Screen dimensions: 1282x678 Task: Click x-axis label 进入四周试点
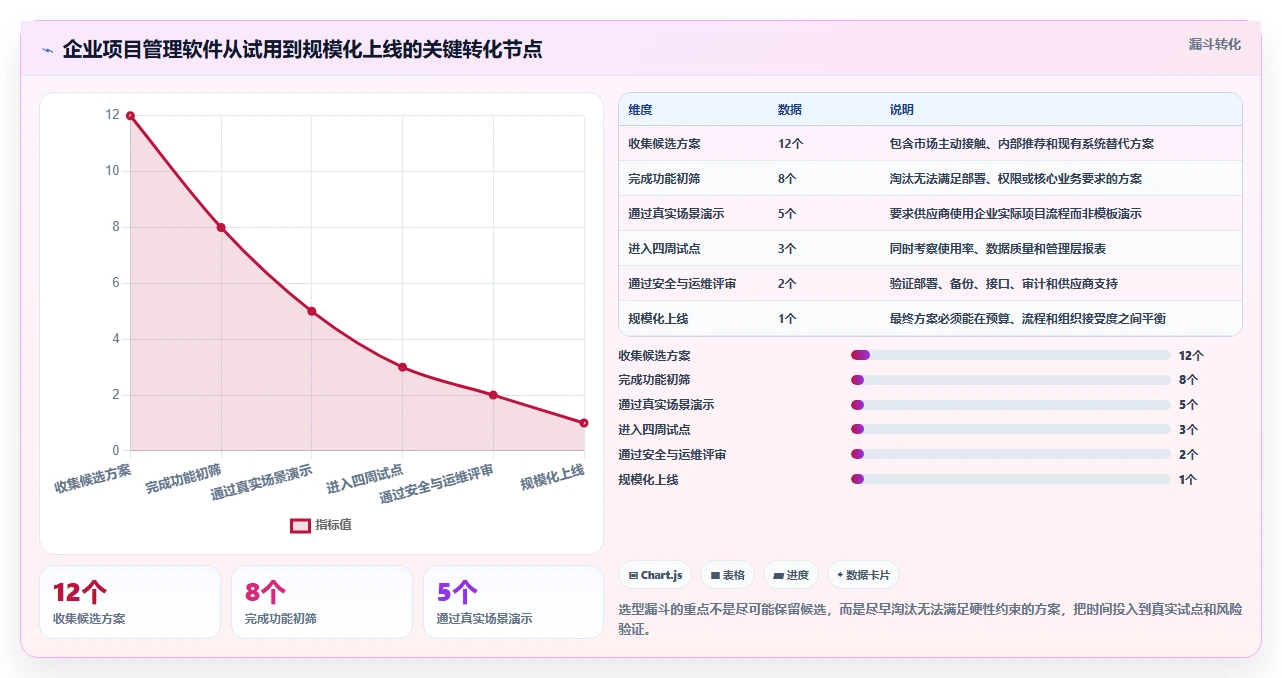365,479
